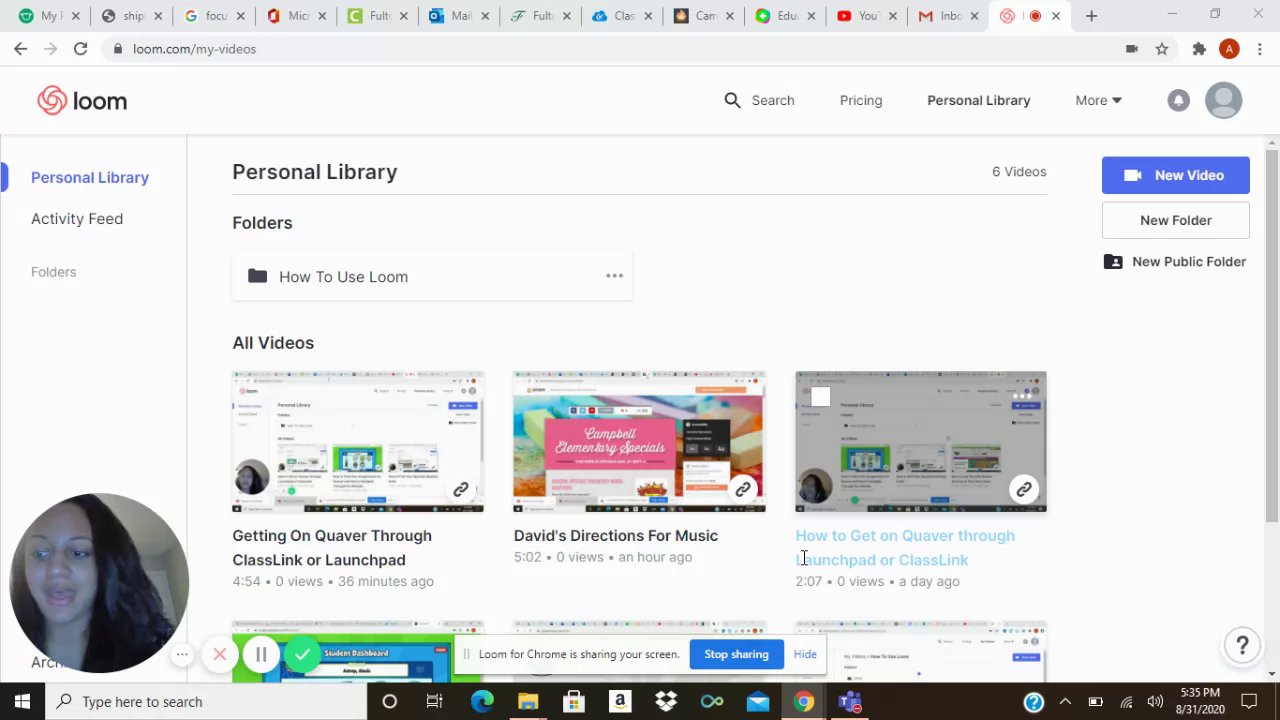Close the current Loom tab
Viewport: 1280px width, 720px height.
pos(1055,16)
